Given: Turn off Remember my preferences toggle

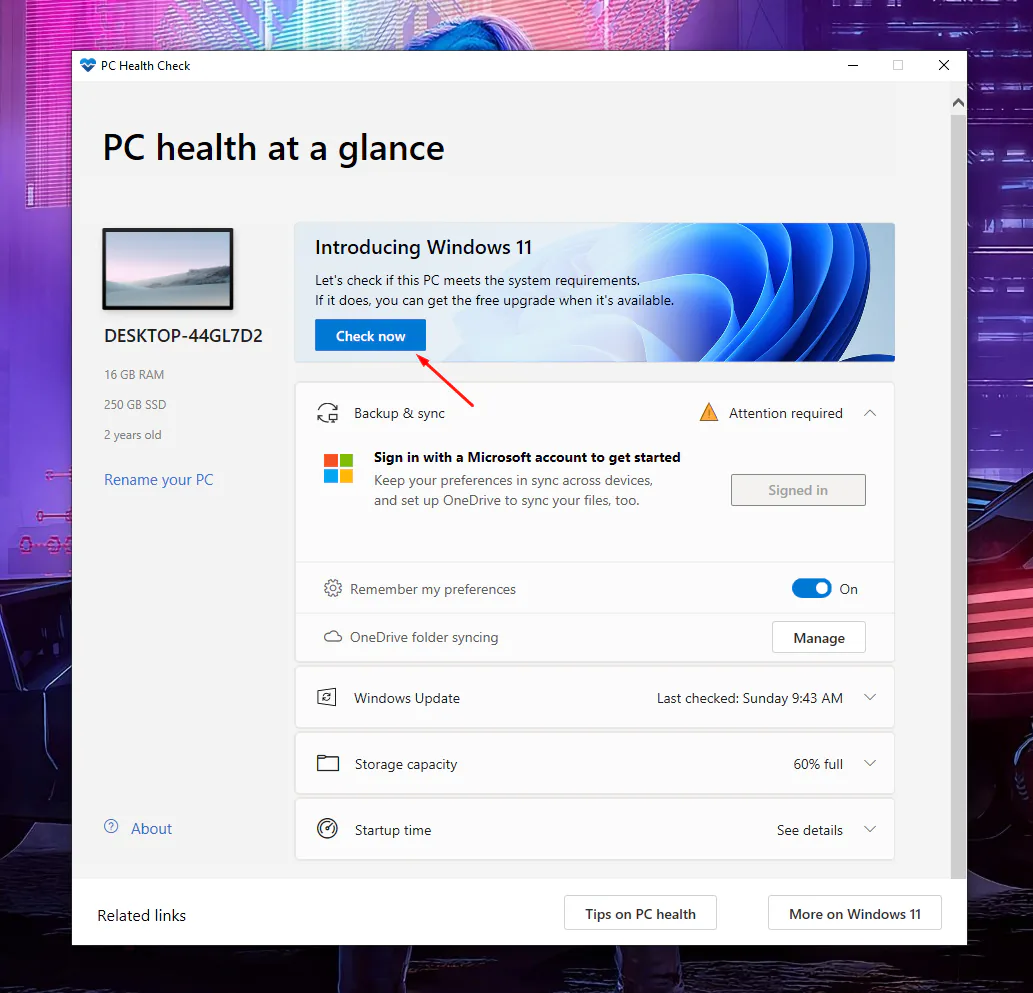Looking at the screenshot, I should tap(812, 588).
